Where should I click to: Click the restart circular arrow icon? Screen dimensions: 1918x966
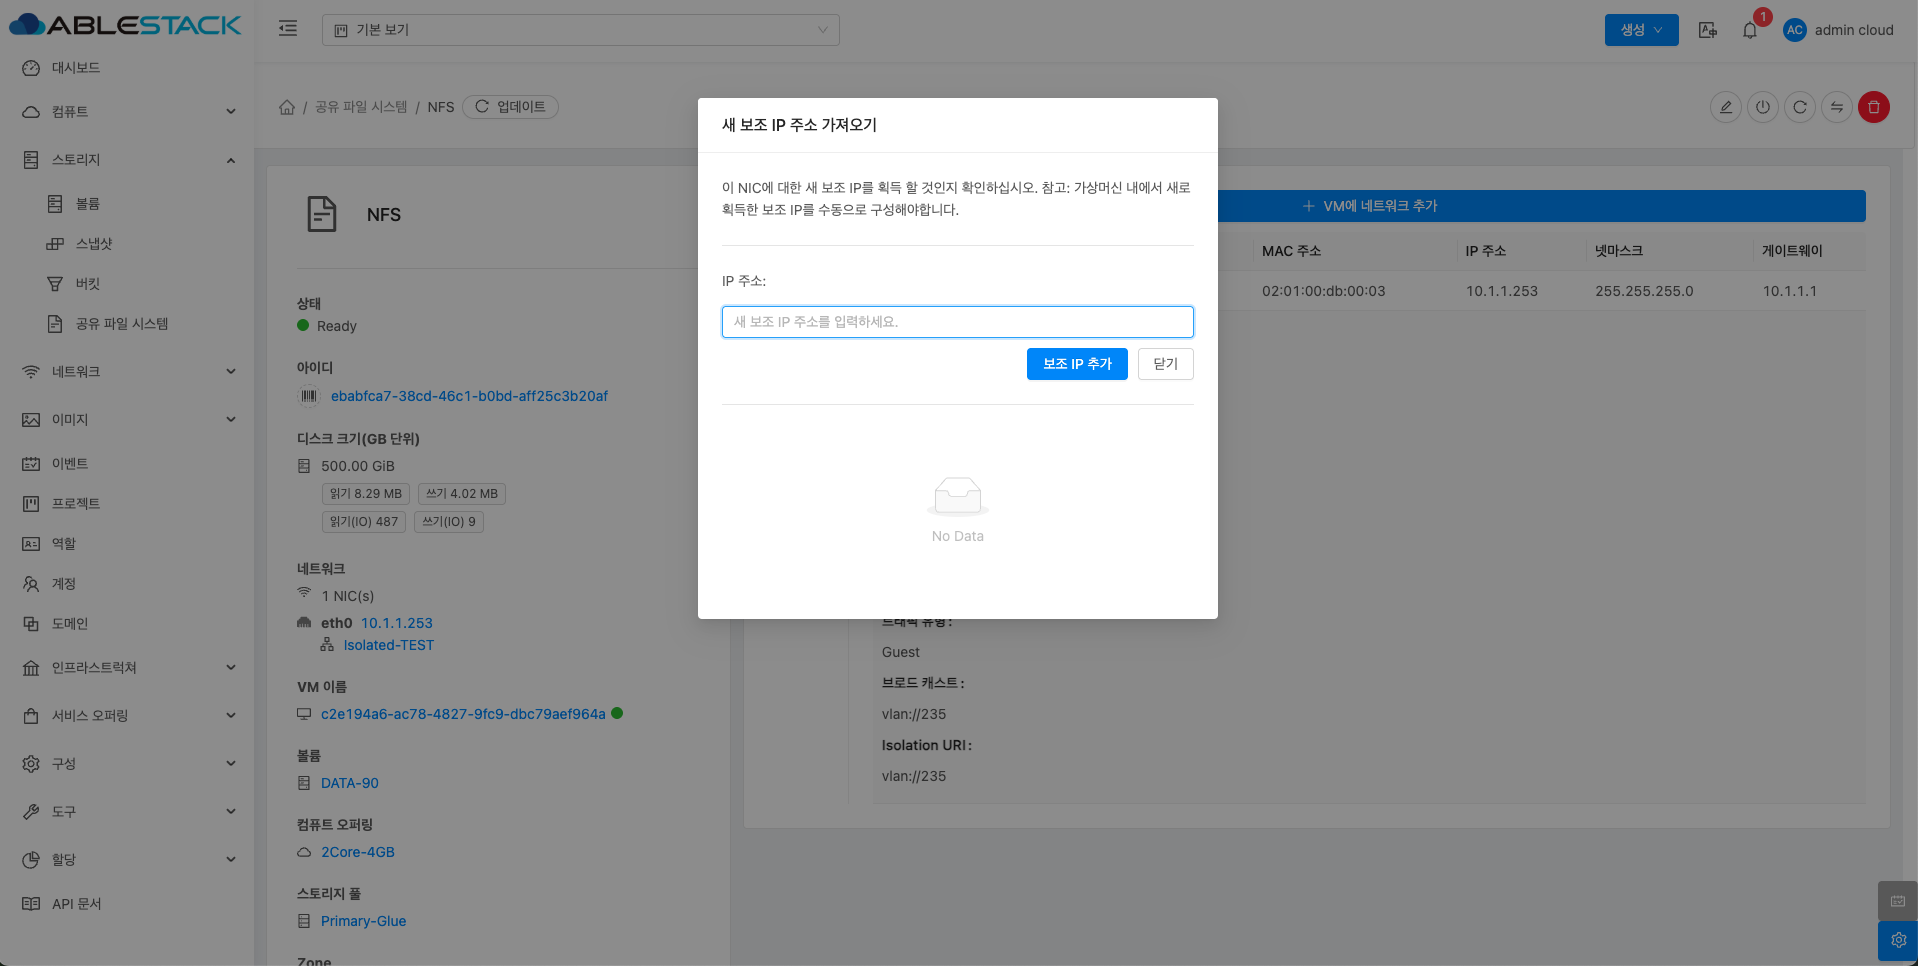[x=1800, y=107]
